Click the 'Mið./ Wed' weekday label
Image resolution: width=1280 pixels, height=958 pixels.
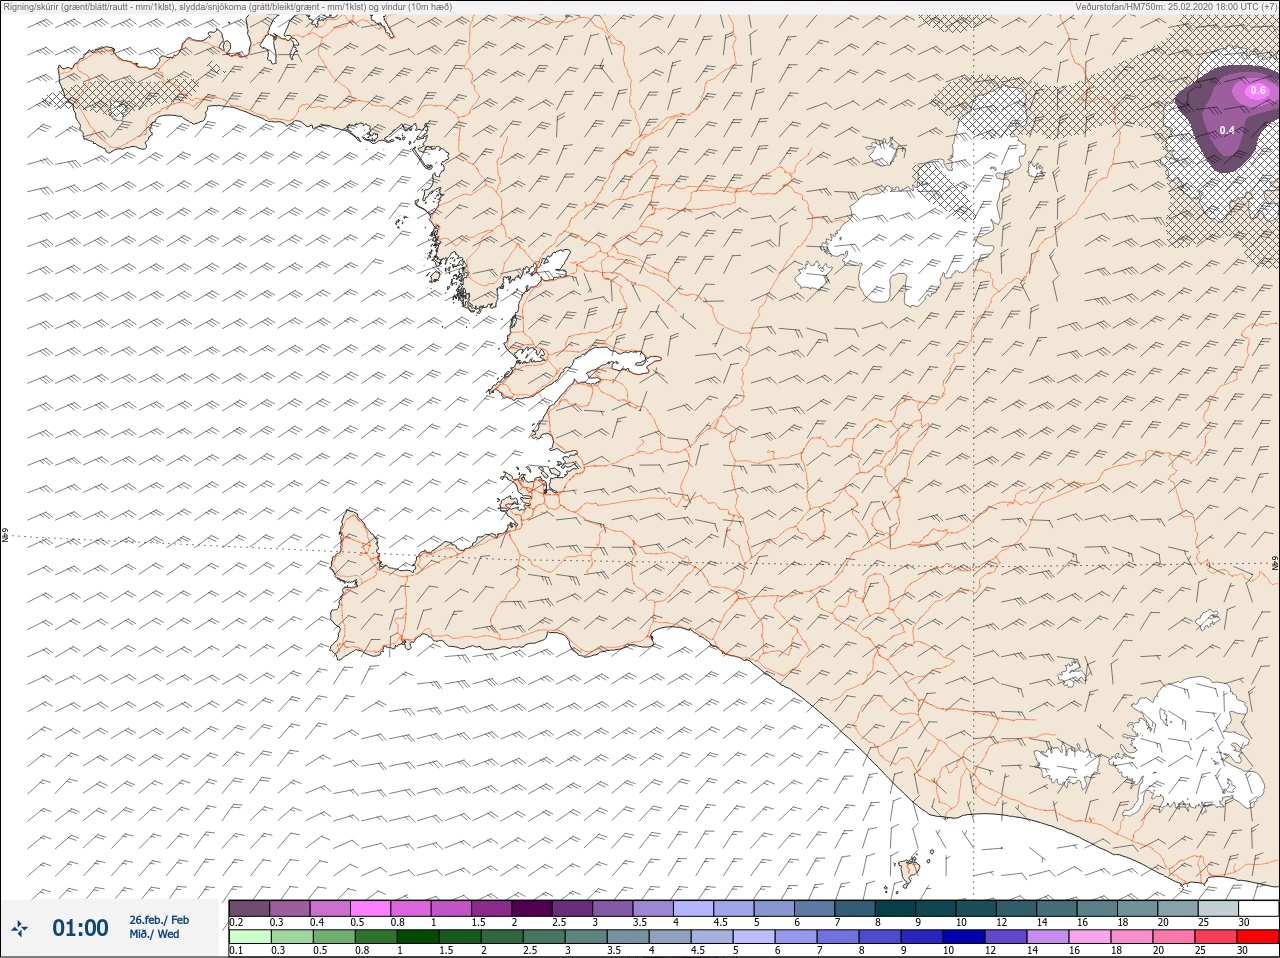(x=154, y=934)
